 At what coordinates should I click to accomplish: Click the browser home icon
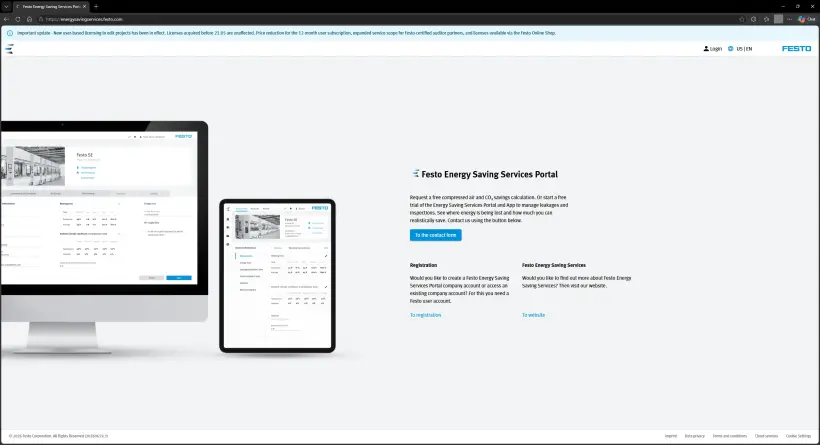(29, 19)
